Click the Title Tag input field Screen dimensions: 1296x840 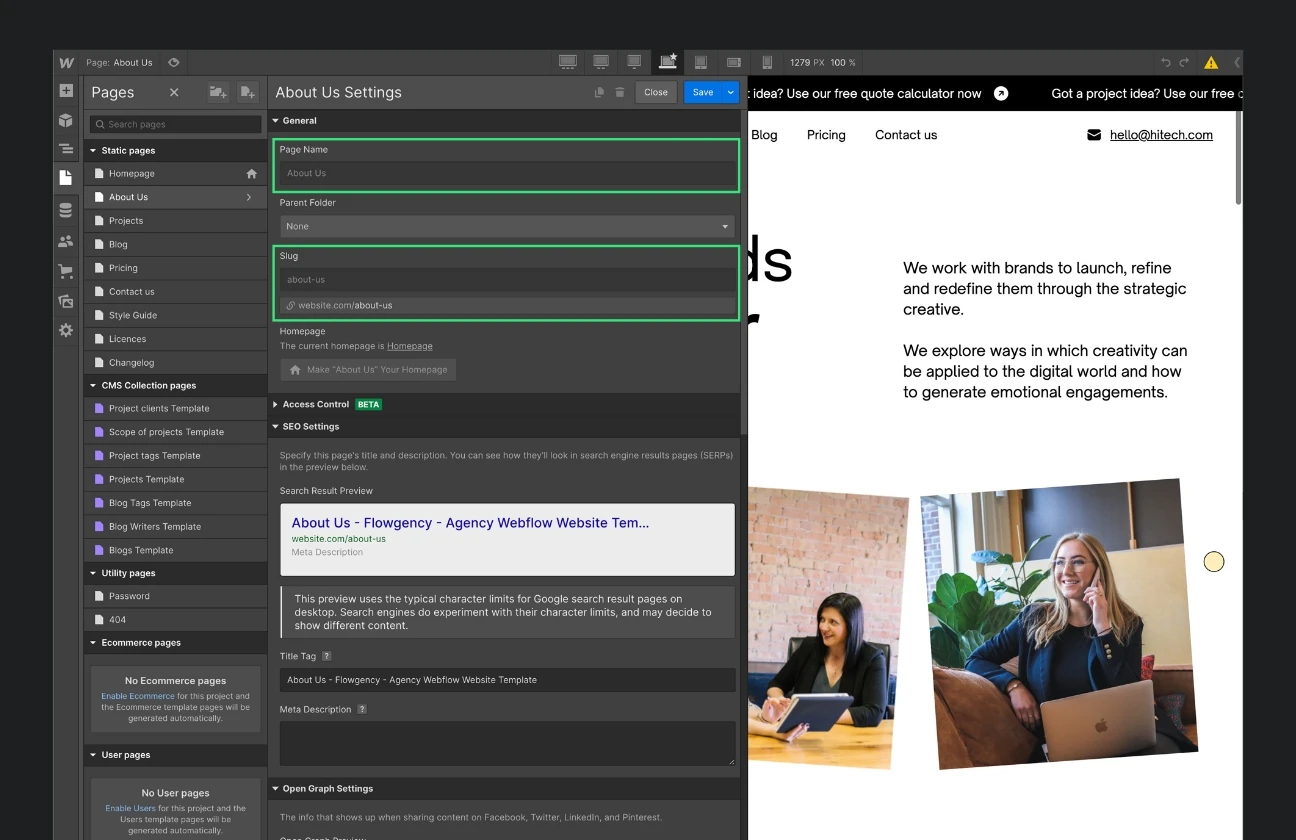[507, 680]
